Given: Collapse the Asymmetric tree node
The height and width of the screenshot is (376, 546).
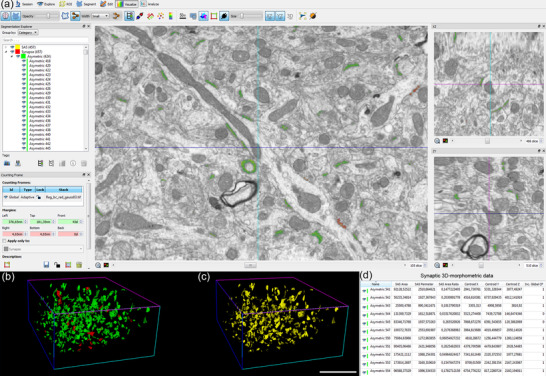Looking at the screenshot, I should click(x=11, y=56).
